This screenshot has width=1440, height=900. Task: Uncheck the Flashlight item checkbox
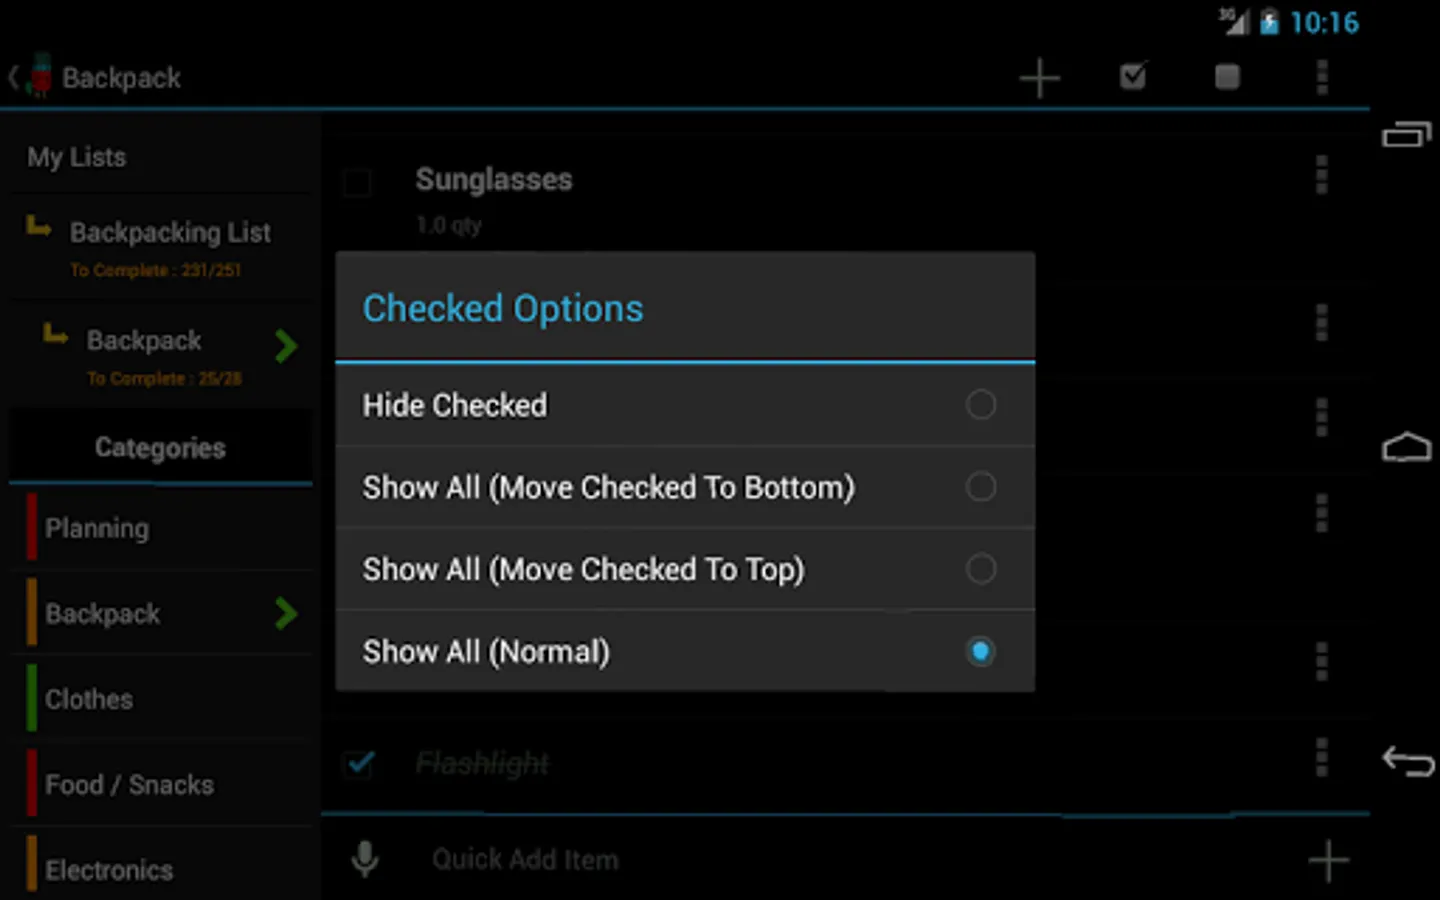[359, 764]
